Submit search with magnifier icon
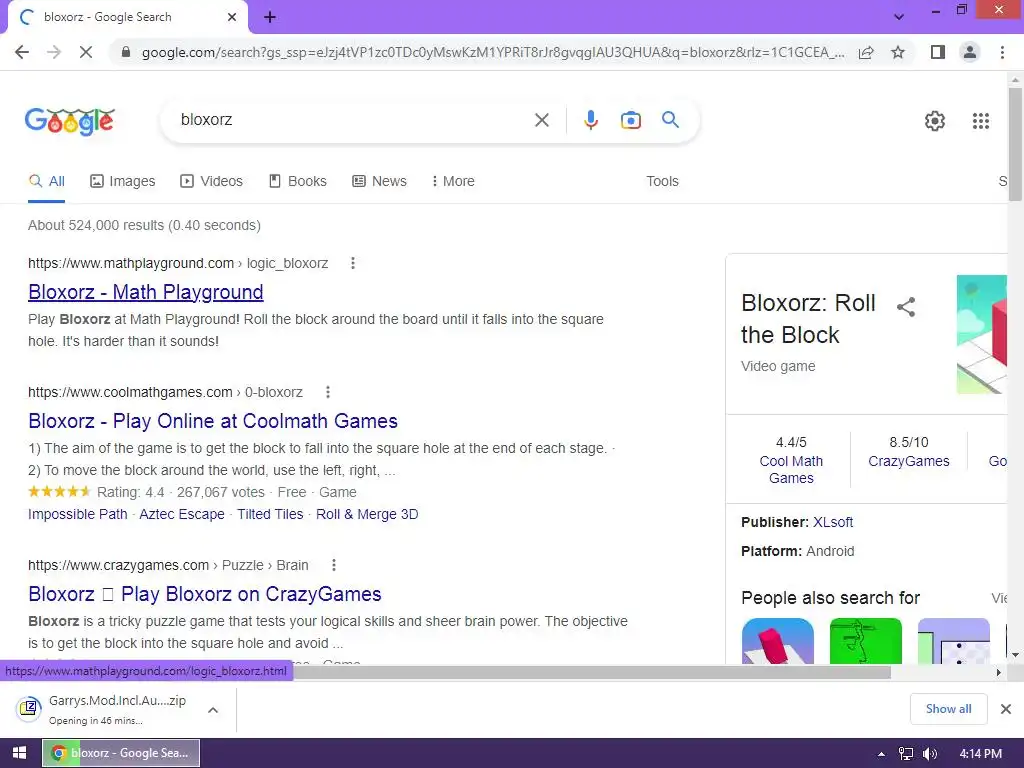Viewport: 1024px width, 768px height. click(x=670, y=120)
